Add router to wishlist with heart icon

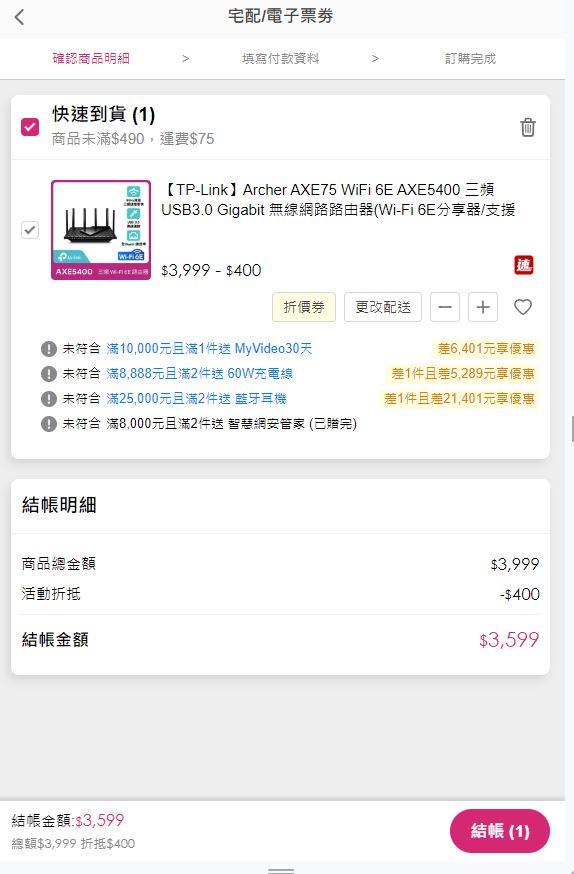pos(522,307)
